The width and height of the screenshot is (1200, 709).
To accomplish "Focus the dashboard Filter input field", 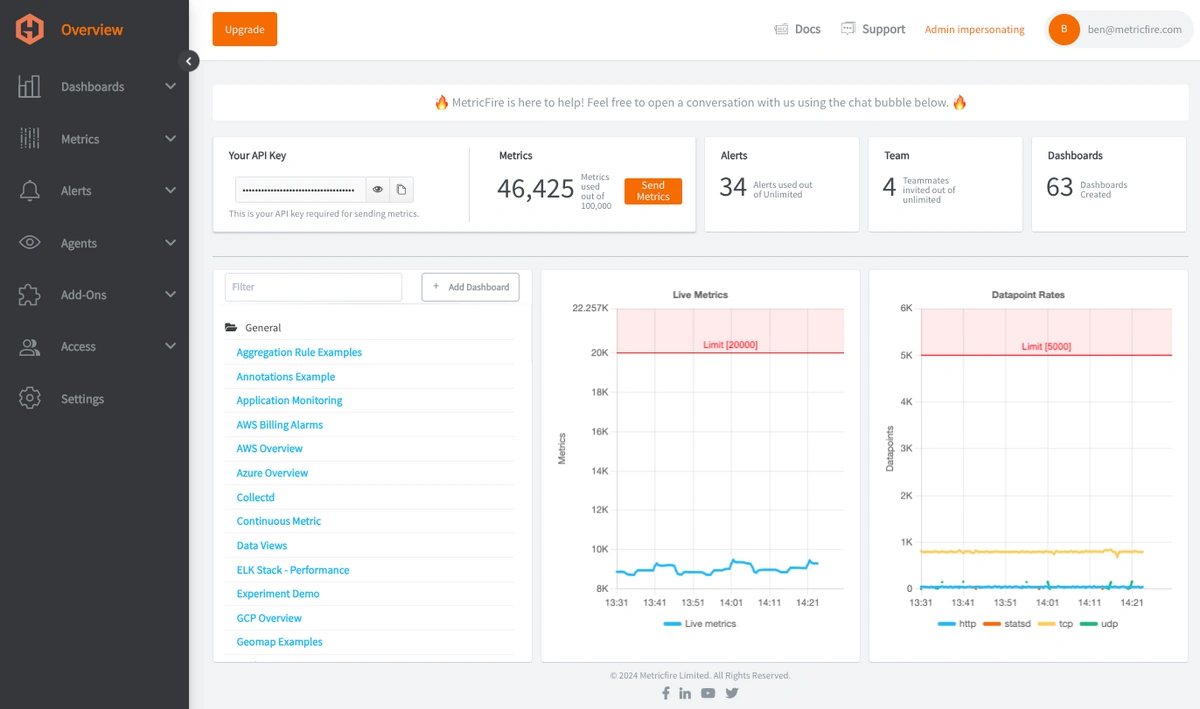I will tap(313, 287).
